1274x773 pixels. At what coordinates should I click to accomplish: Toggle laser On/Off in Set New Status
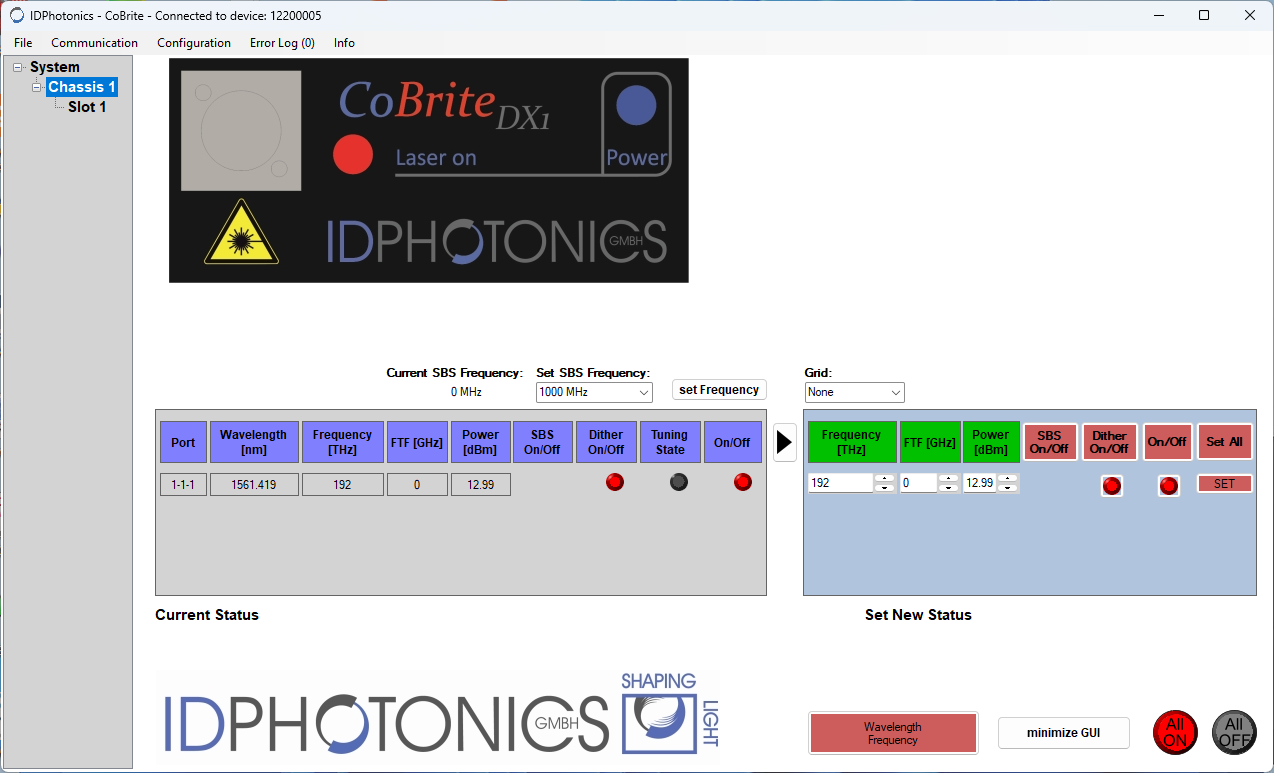point(1168,486)
